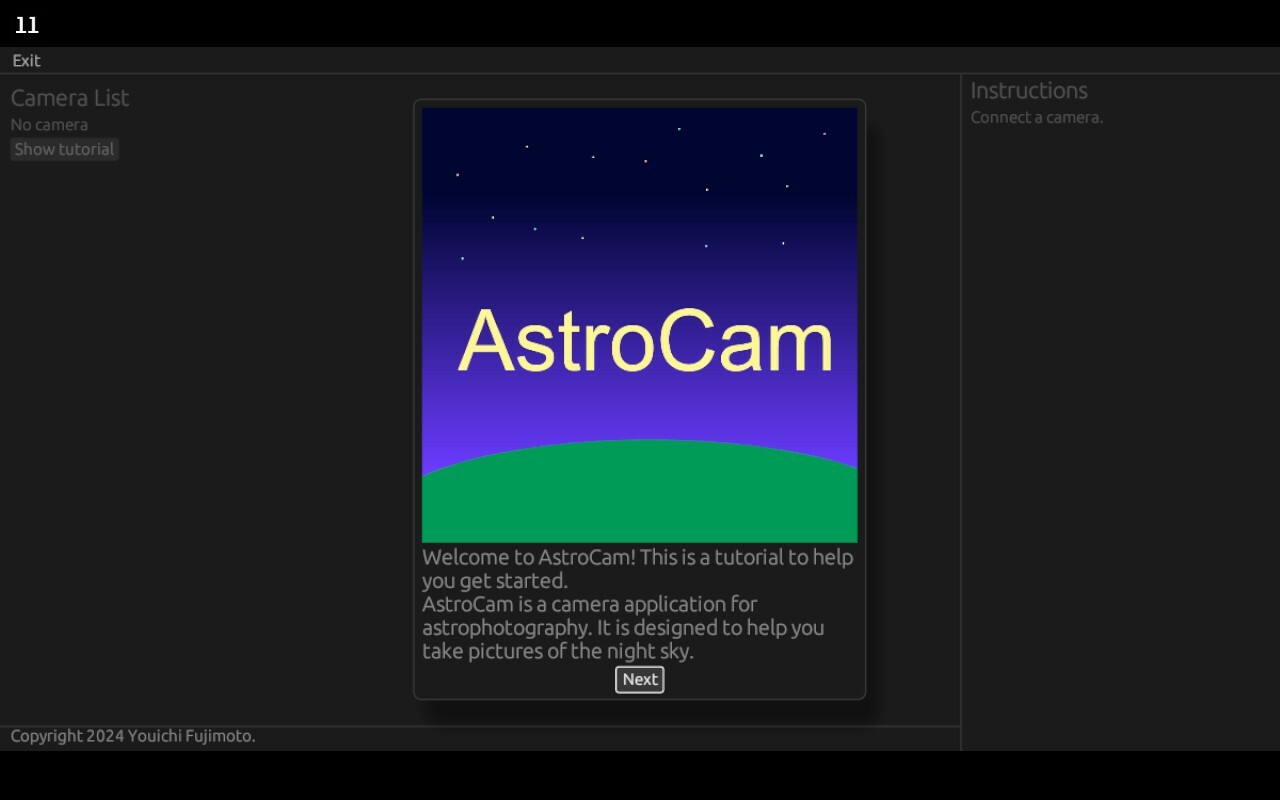Select the No camera entry
1280x800 pixels.
tap(48, 124)
